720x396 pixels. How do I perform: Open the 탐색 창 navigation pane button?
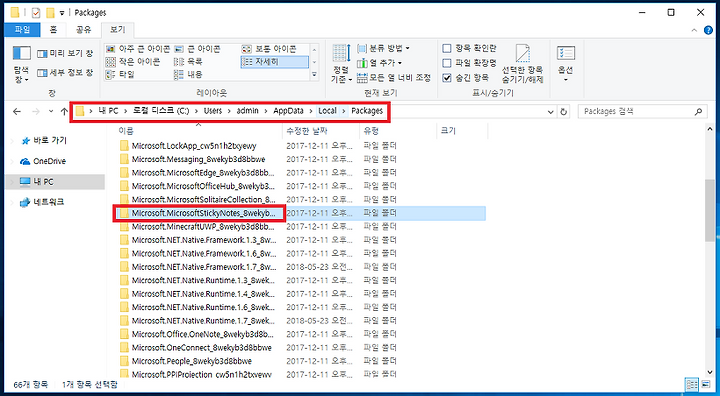click(21, 64)
